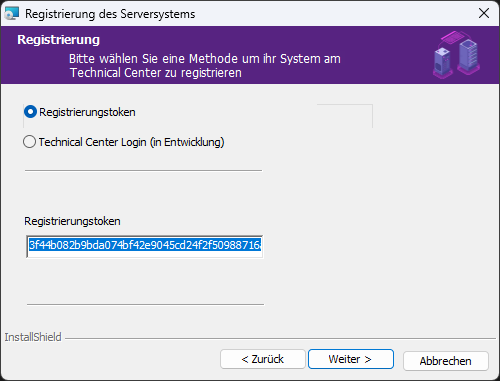The height and width of the screenshot is (381, 500).
Task: Click the bold Registrierung banner heading
Action: click(58, 40)
